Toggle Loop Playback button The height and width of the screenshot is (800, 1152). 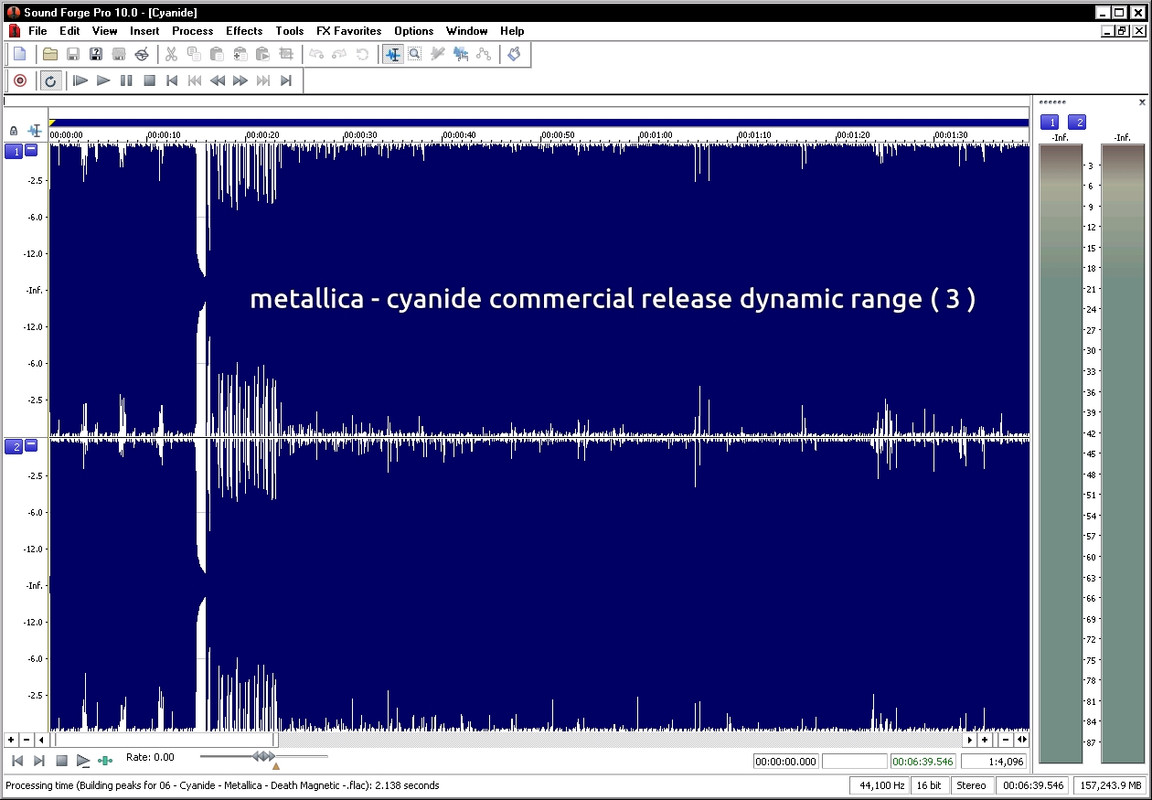[50, 81]
